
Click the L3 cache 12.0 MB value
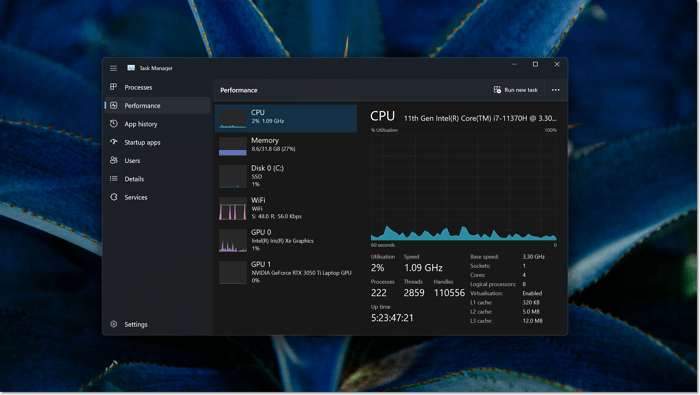533,320
